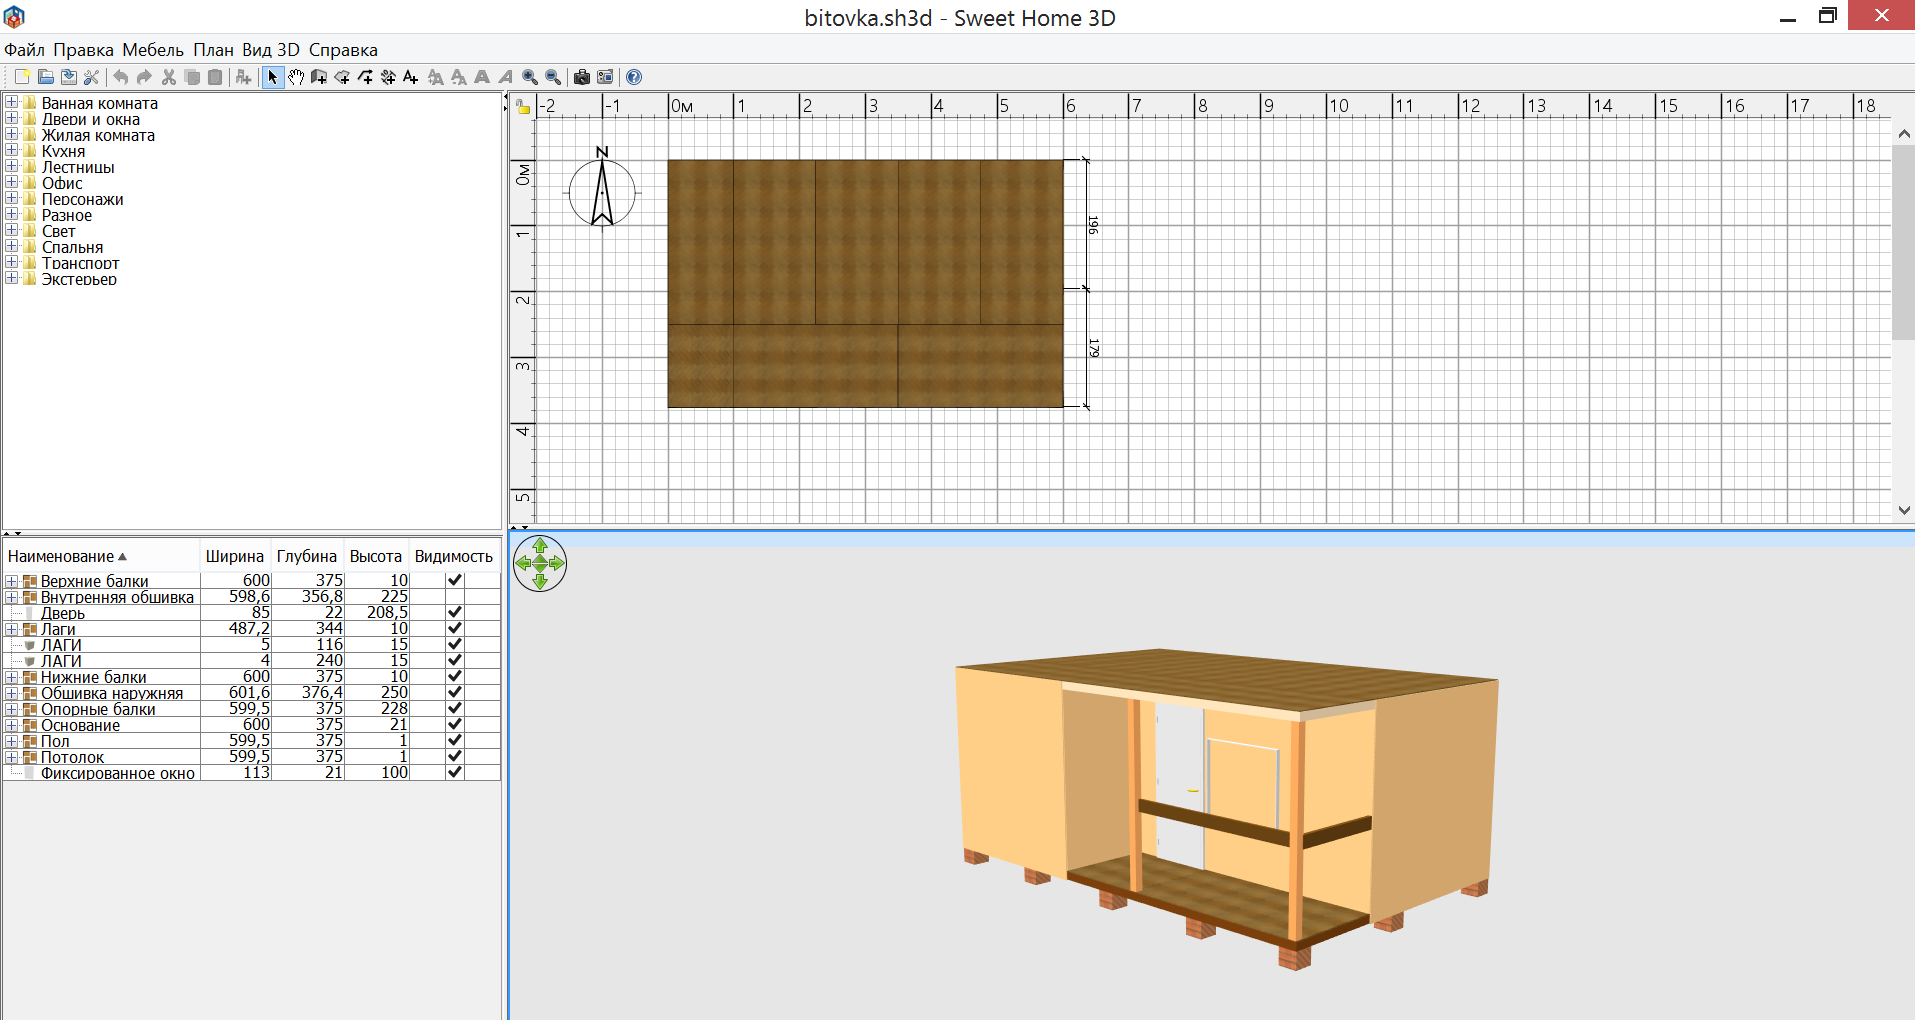Click the plan vertical scrollbar thumb
Viewport: 1915px width, 1020px height.
(1903, 240)
